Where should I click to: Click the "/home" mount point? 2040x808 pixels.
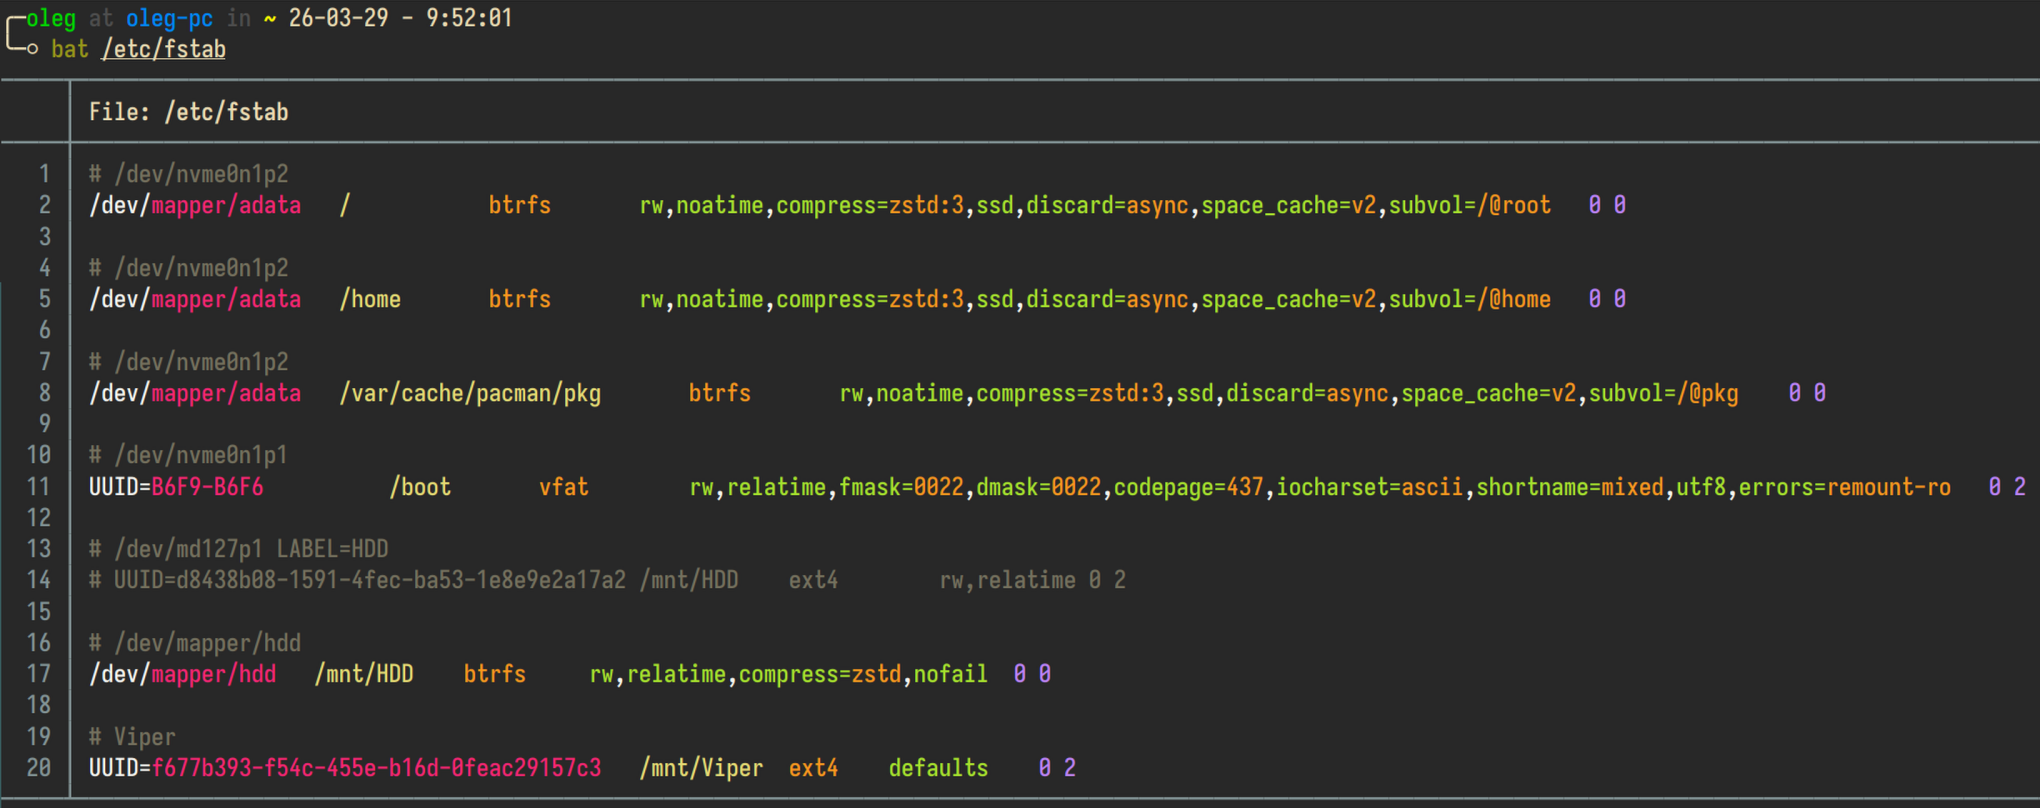[370, 299]
